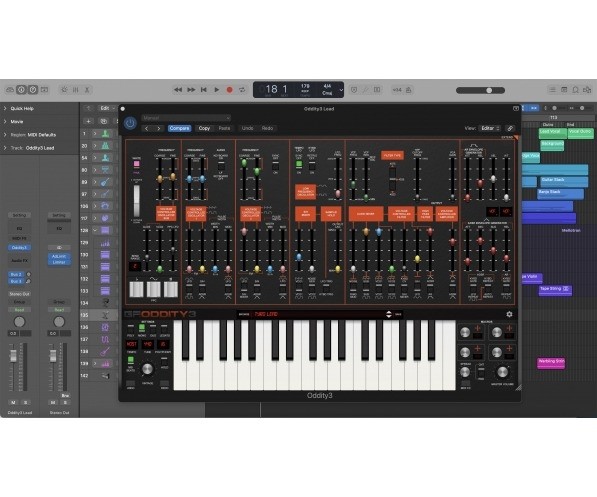Viewport: 597px width, 497px height.
Task: Go to the beginning of the project
Action: [x=204, y=90]
